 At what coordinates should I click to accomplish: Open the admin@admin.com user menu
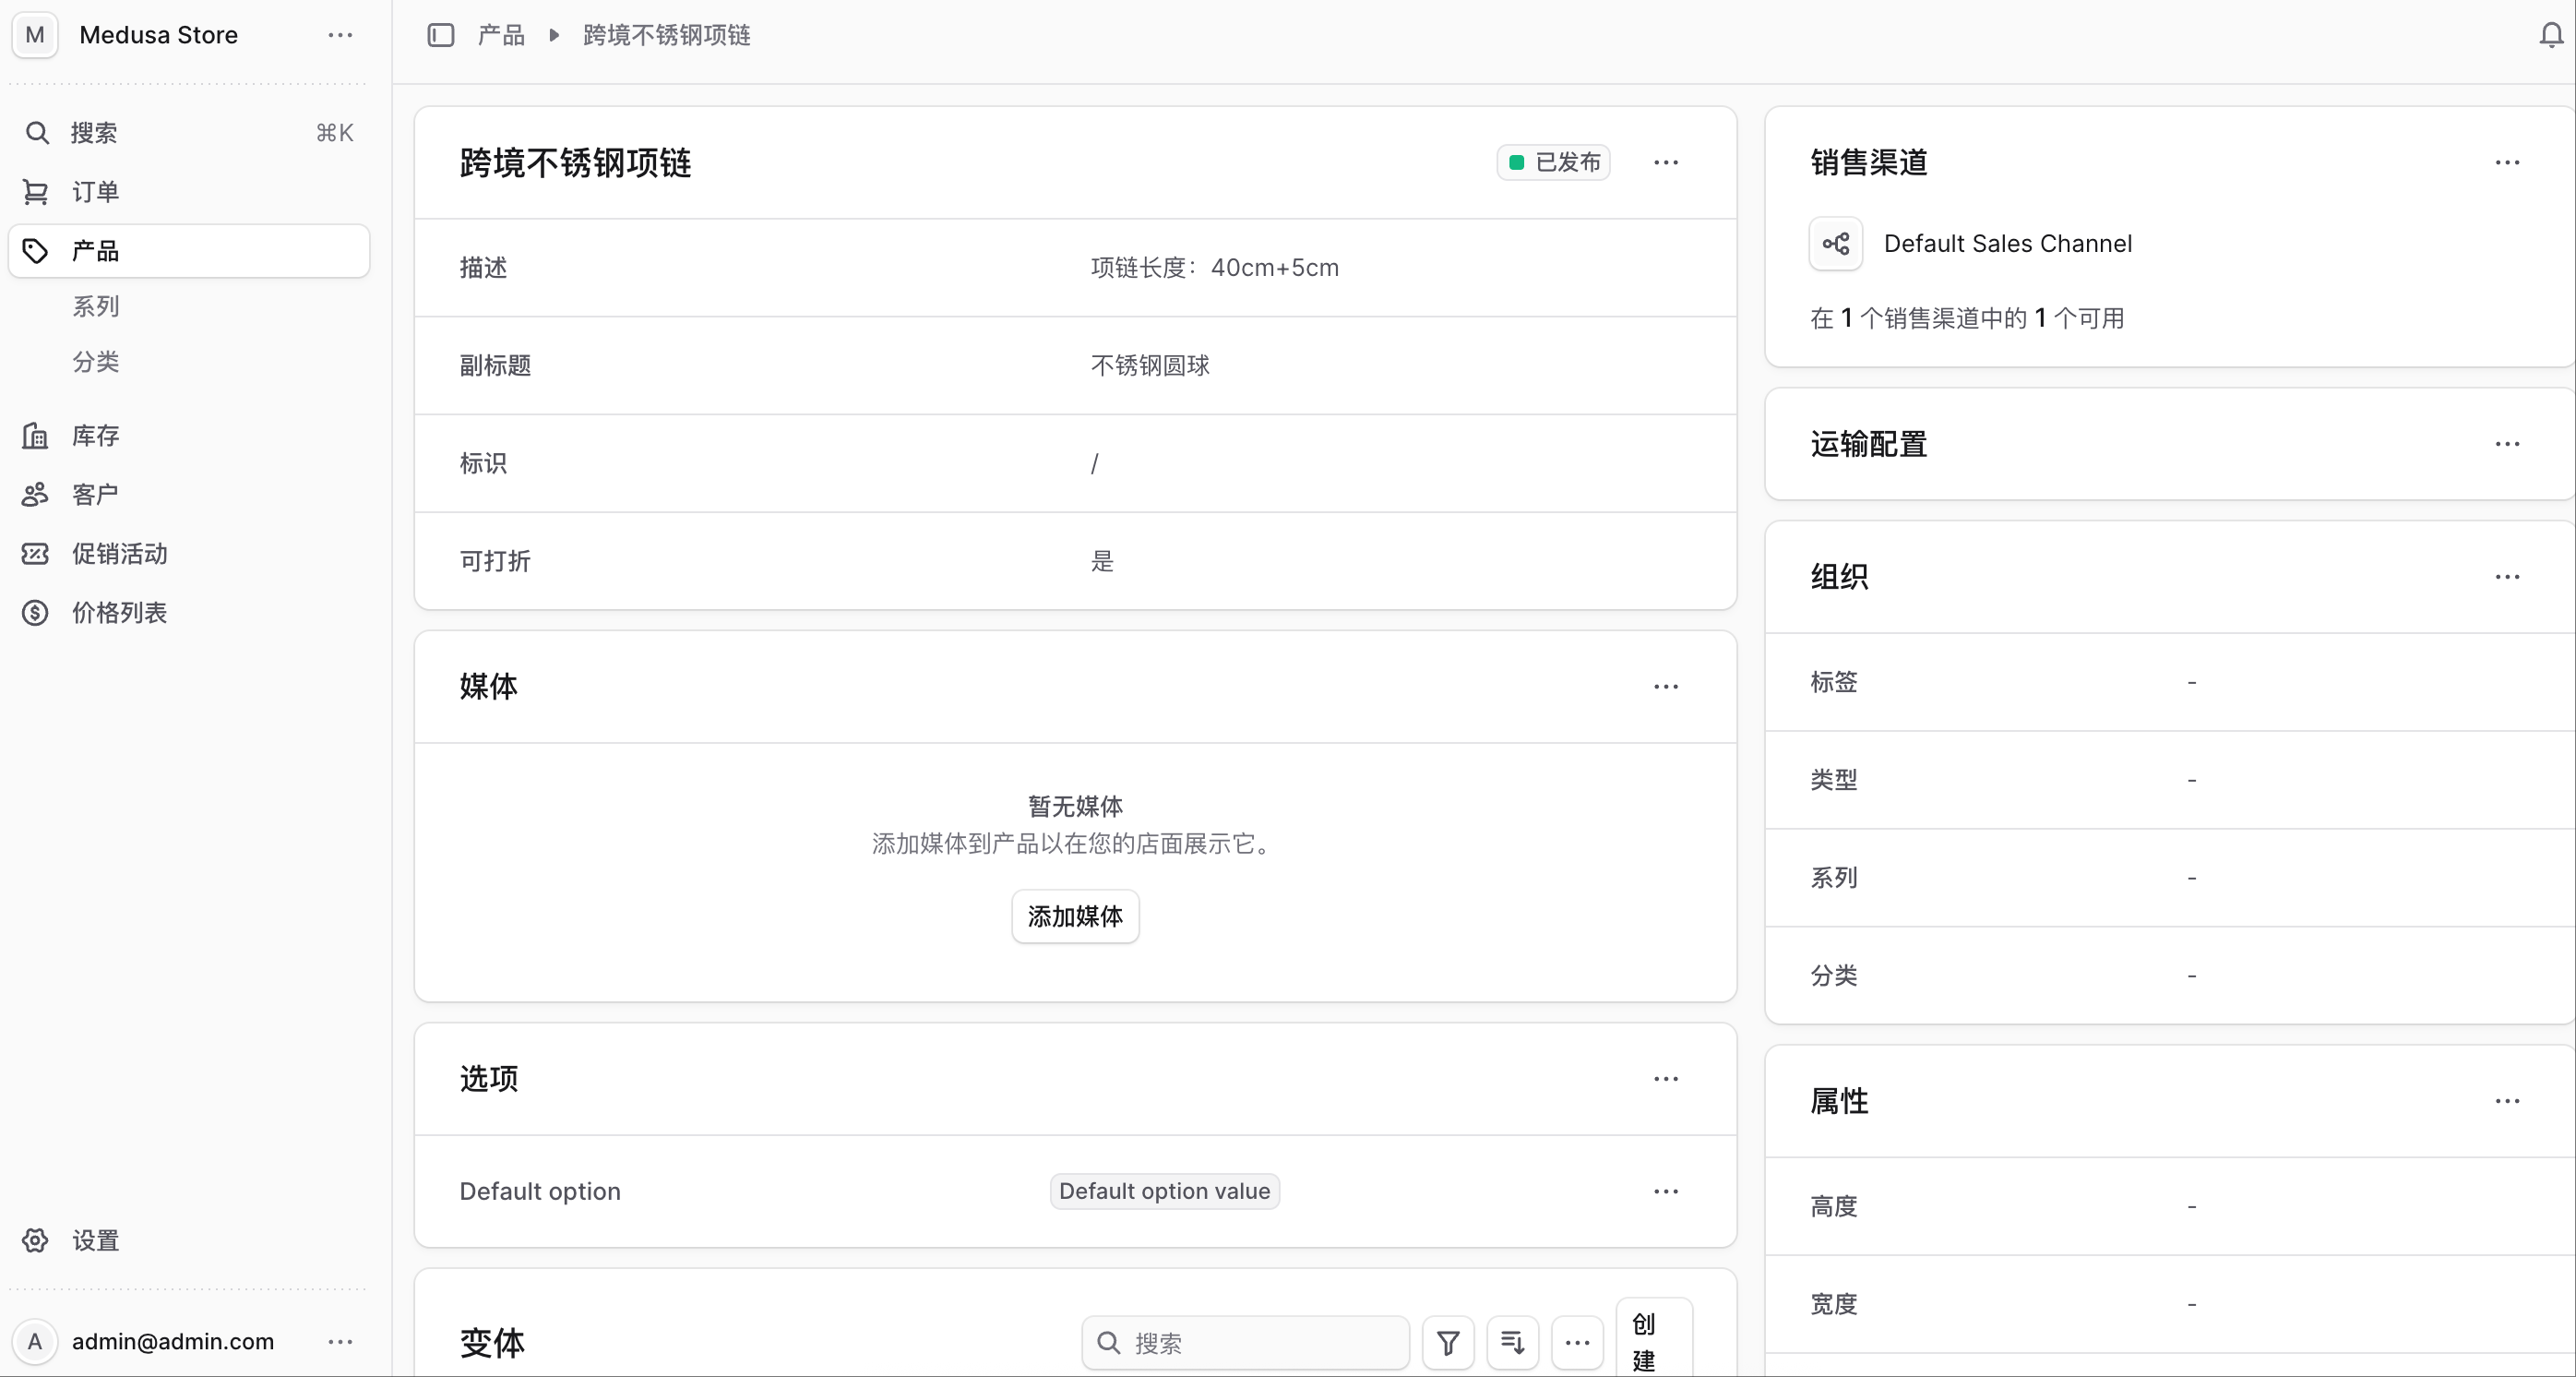point(340,1341)
